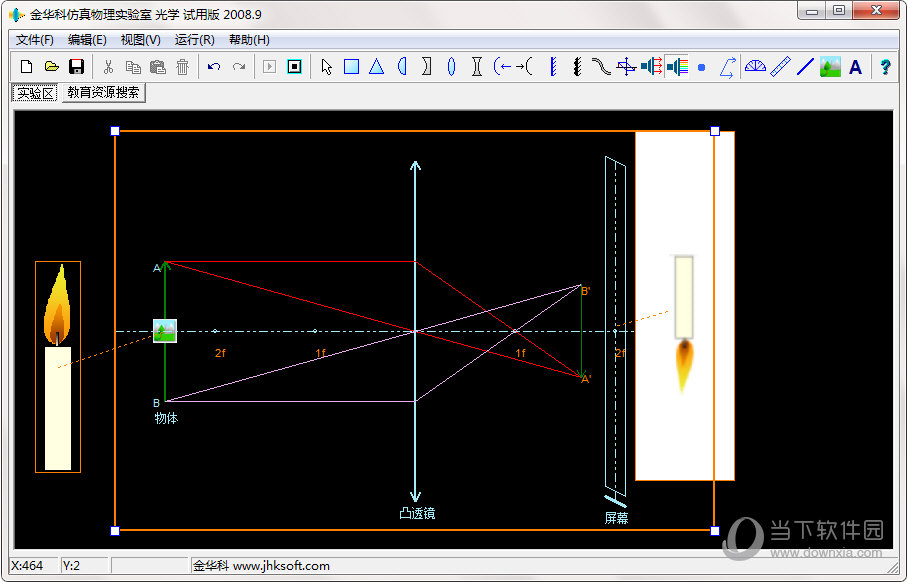Click the bottom-right selection handle
Screen dimensions: 907x582
tap(715, 531)
